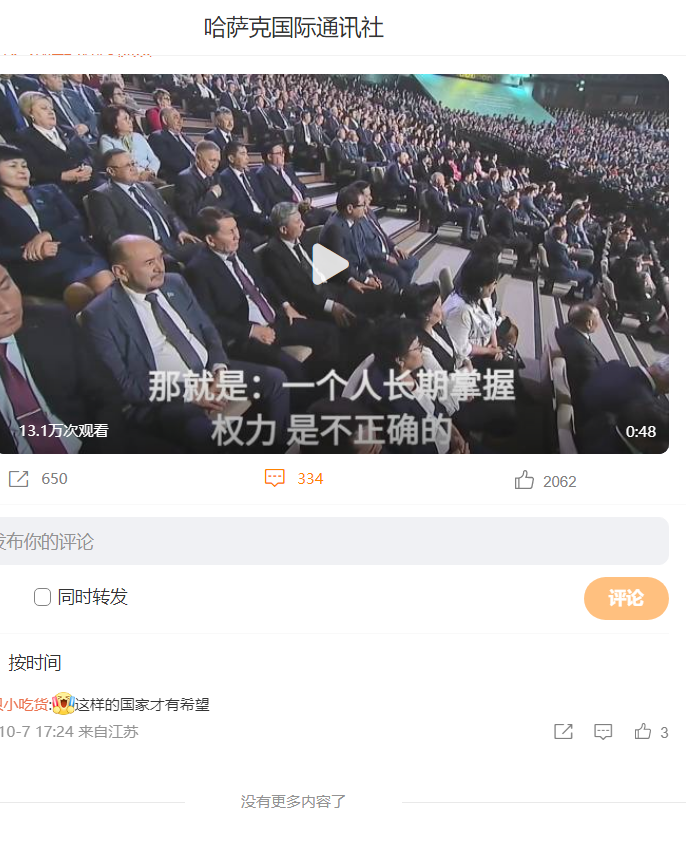Viewport: 686px width, 852px height.
Task: Click the video duration 0:48 label
Action: click(x=640, y=431)
